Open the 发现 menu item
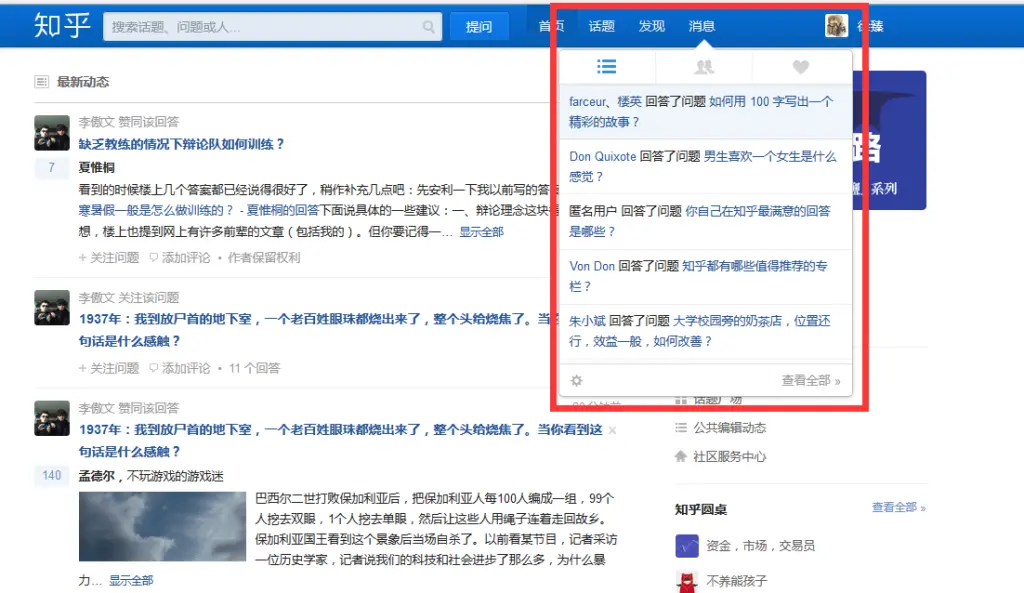Viewport: 1024px width, 593px height. tap(651, 26)
